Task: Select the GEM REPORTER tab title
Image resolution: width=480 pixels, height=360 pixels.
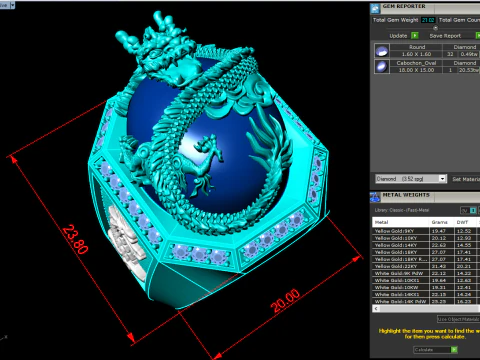Action: point(404,6)
